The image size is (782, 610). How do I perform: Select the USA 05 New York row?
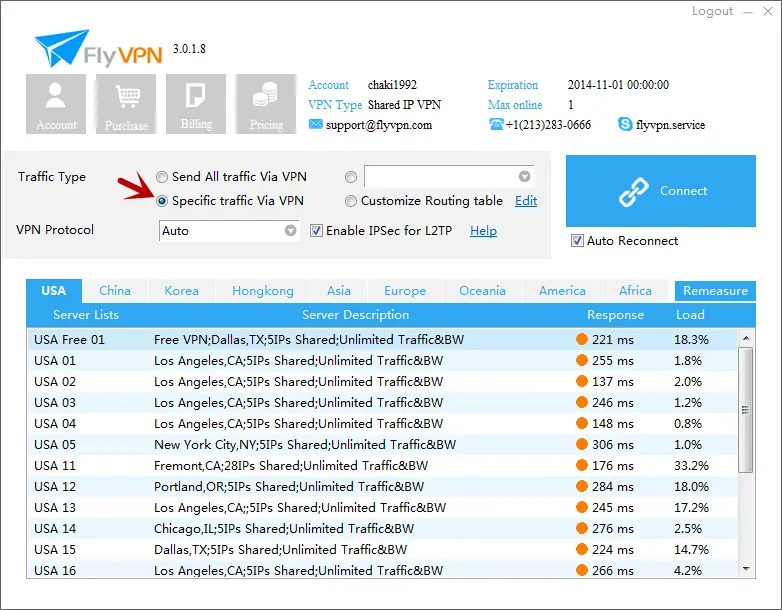(x=382, y=444)
